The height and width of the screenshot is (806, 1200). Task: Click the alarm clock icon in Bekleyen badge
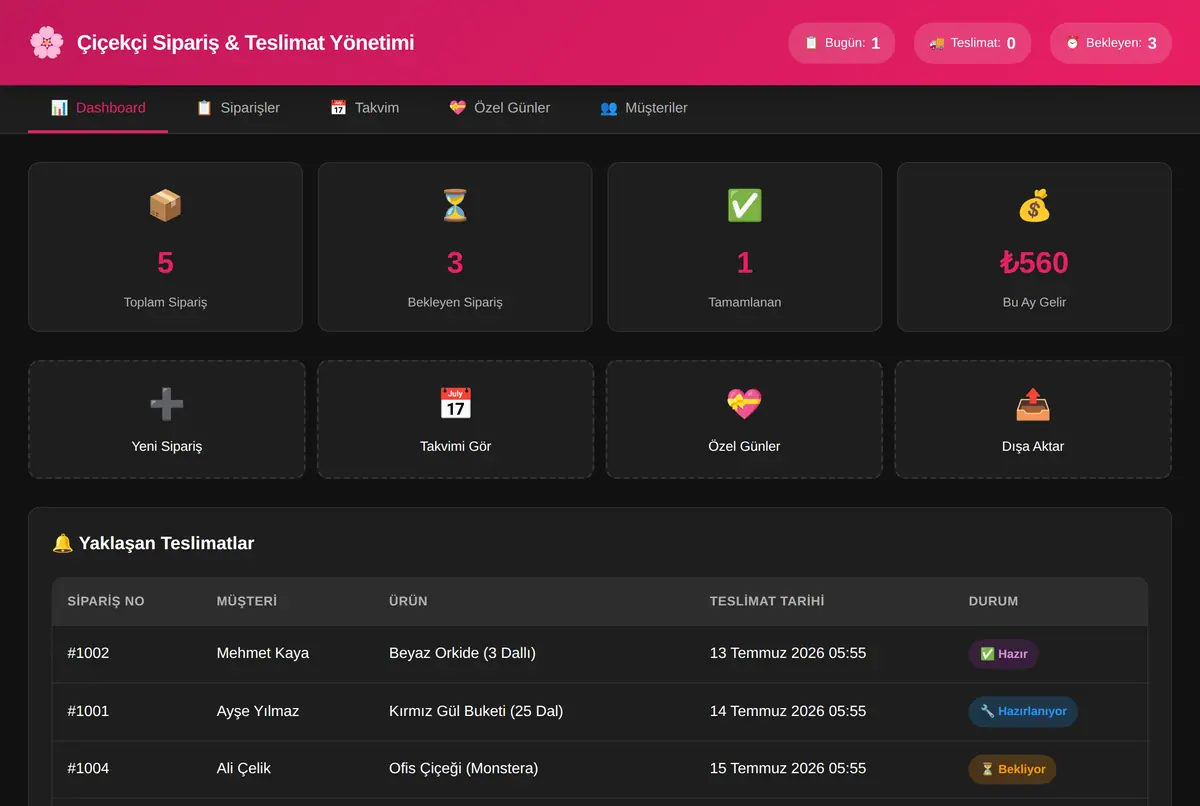1072,43
